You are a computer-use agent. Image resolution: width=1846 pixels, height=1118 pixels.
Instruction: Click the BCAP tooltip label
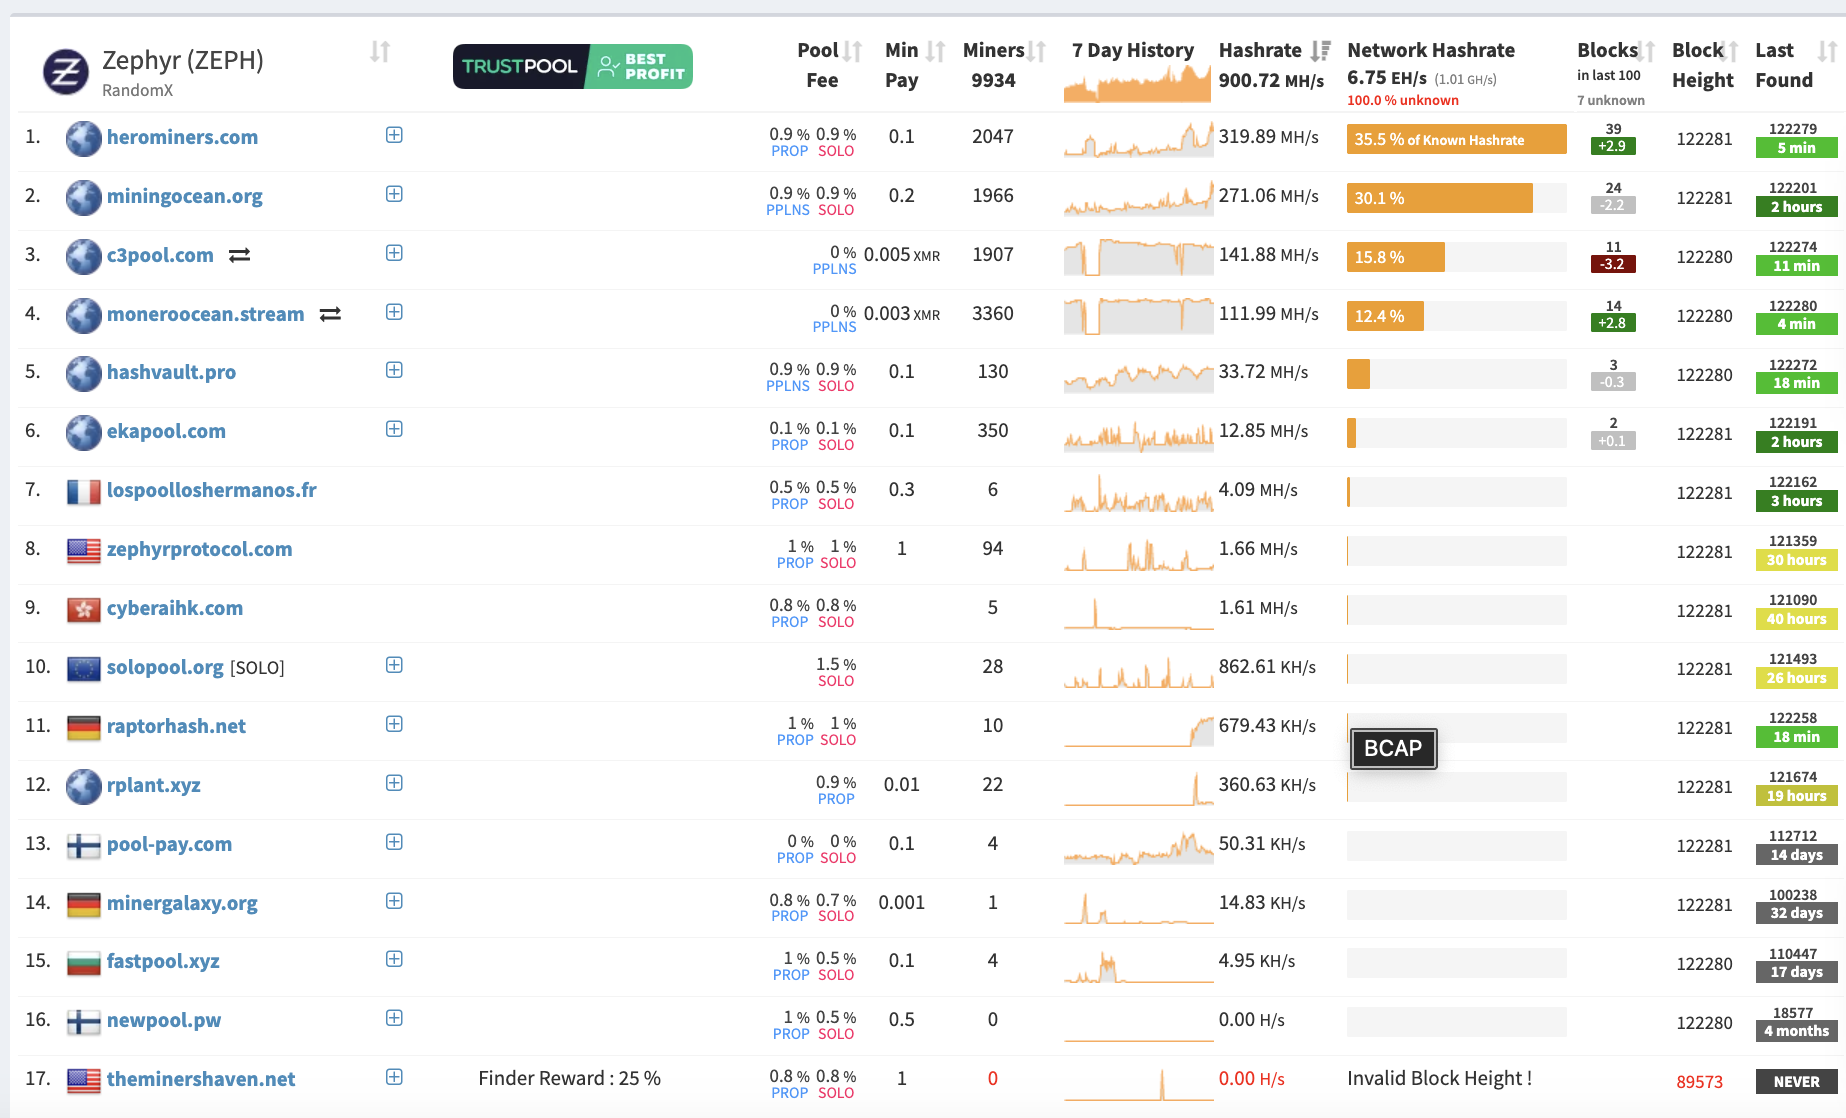tap(1393, 749)
